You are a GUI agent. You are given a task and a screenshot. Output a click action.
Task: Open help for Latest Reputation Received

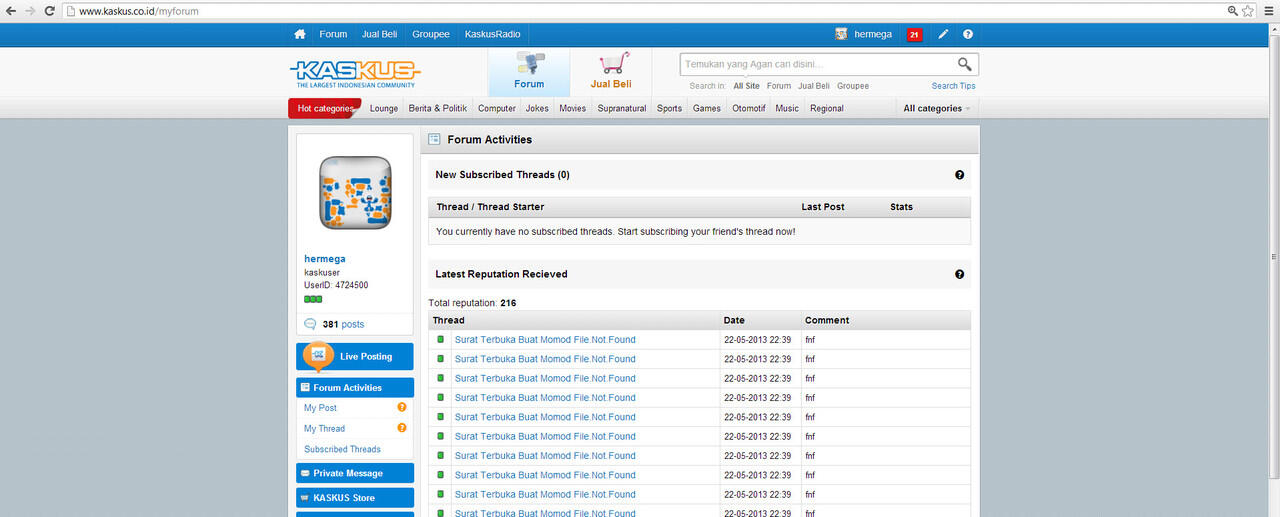tap(959, 274)
